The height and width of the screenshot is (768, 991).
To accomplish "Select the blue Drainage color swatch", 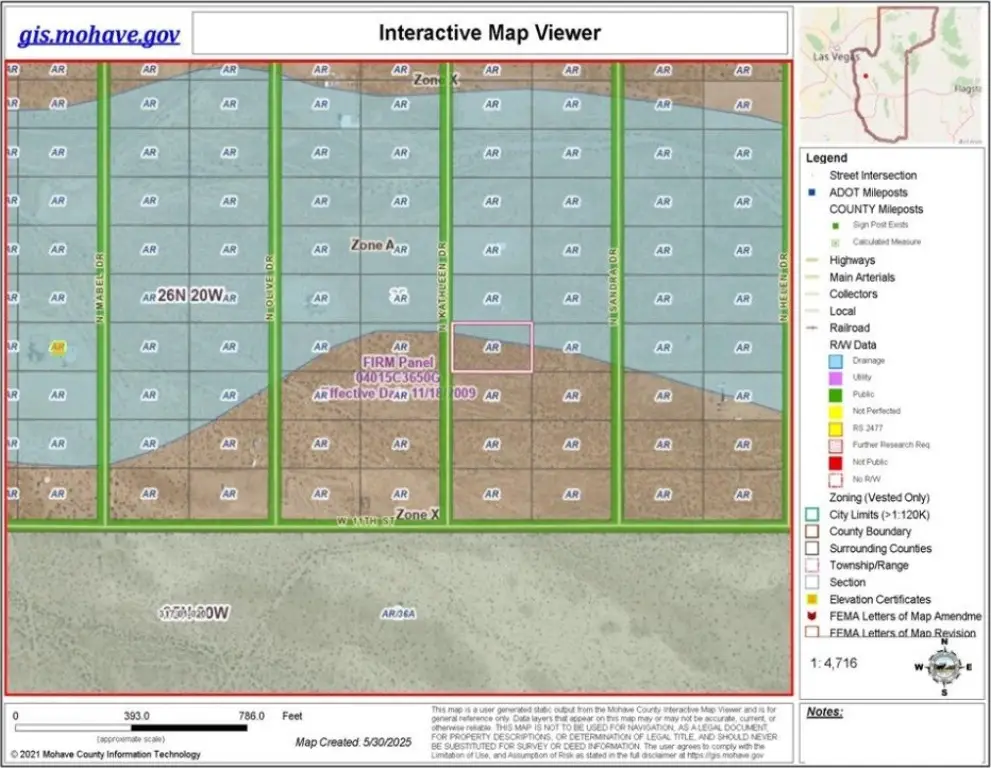I will pos(835,360).
